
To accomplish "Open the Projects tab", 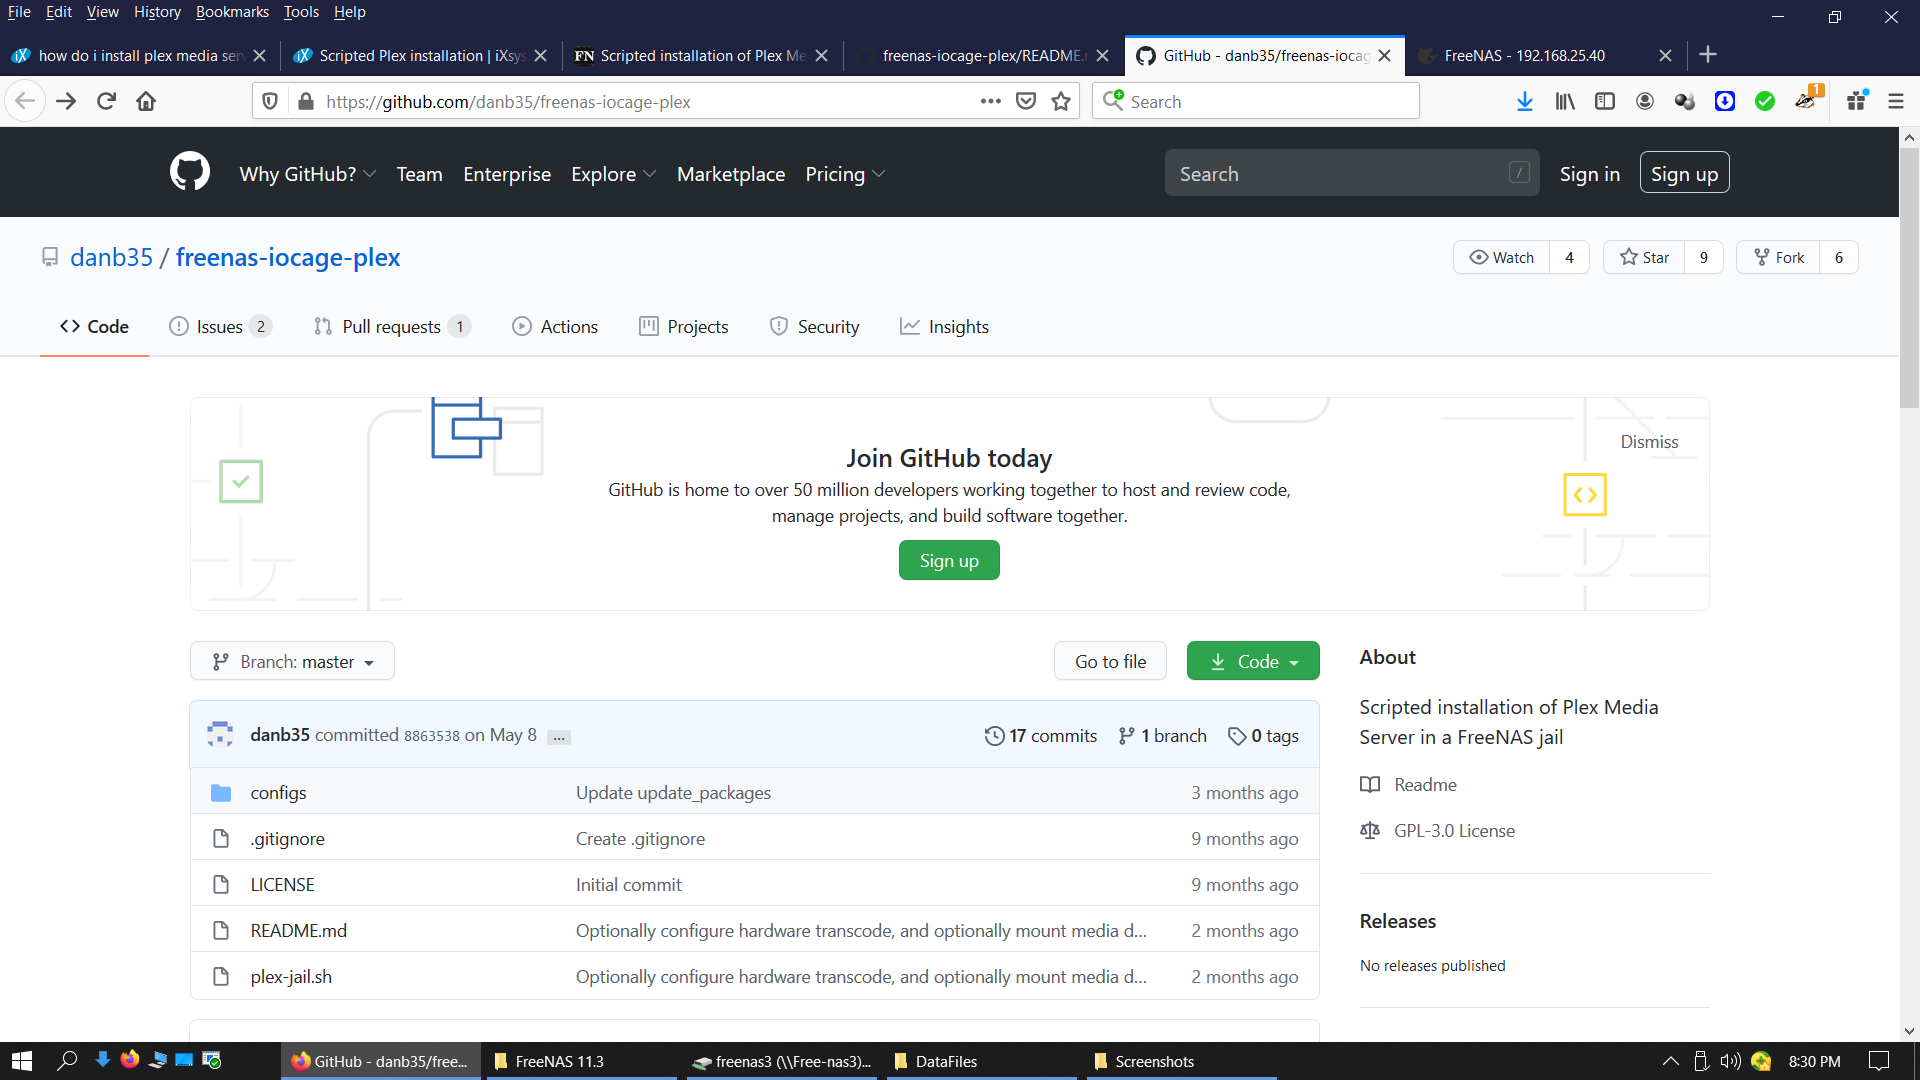I will [x=684, y=327].
